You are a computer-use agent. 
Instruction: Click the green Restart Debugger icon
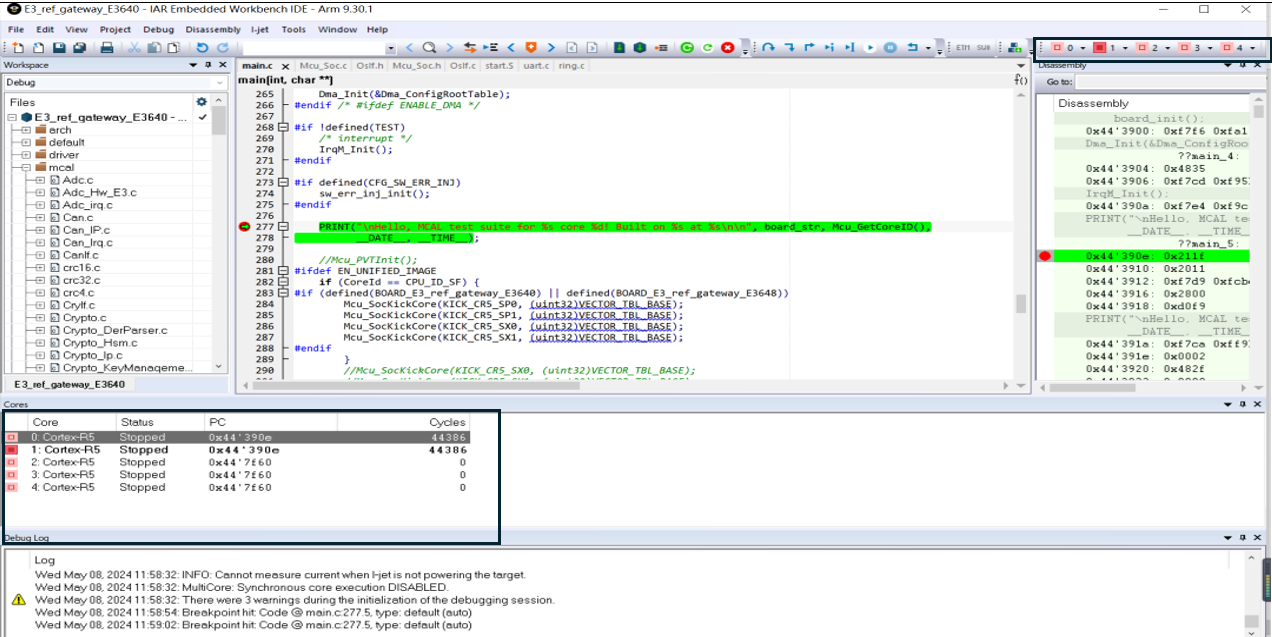(687, 48)
